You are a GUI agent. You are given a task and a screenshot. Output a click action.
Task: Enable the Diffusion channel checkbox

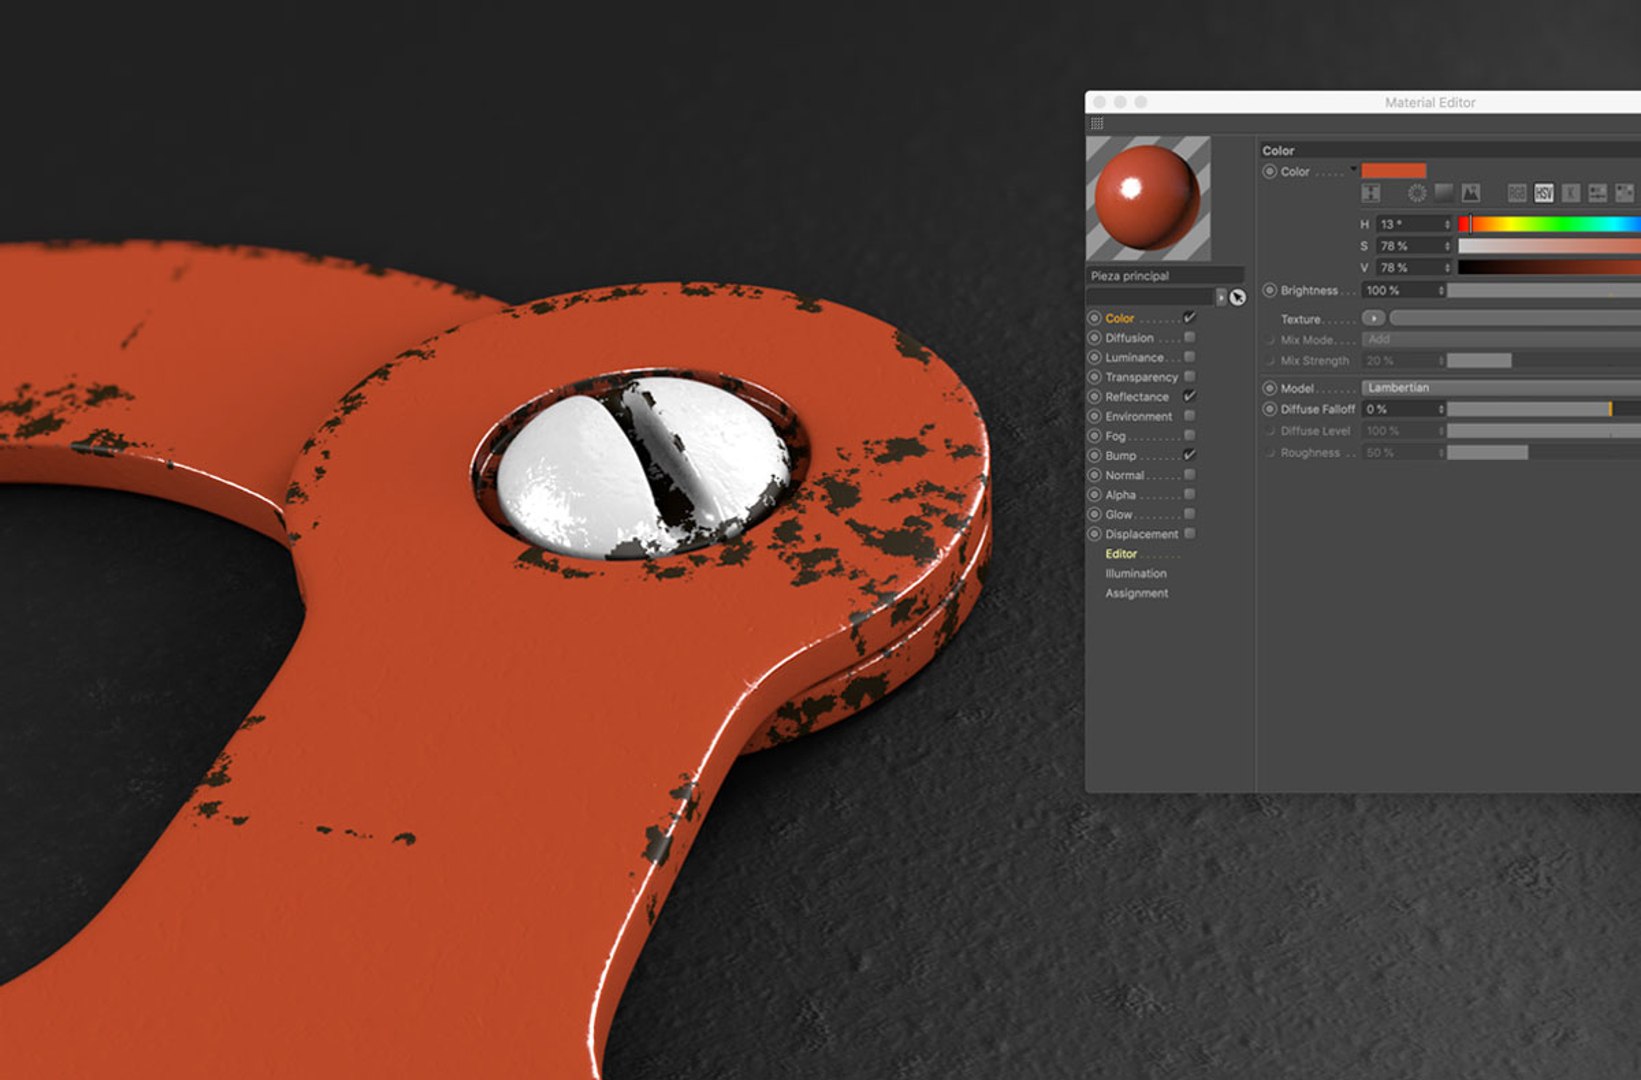click(x=1190, y=337)
